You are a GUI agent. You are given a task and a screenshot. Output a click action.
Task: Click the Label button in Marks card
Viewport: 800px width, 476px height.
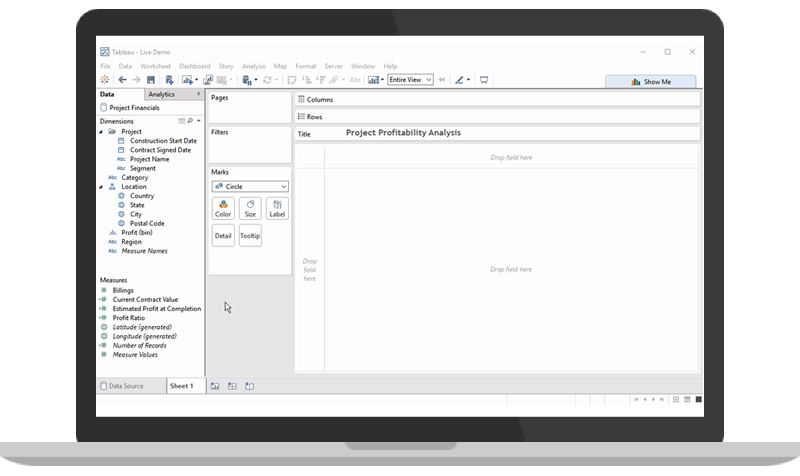point(277,209)
